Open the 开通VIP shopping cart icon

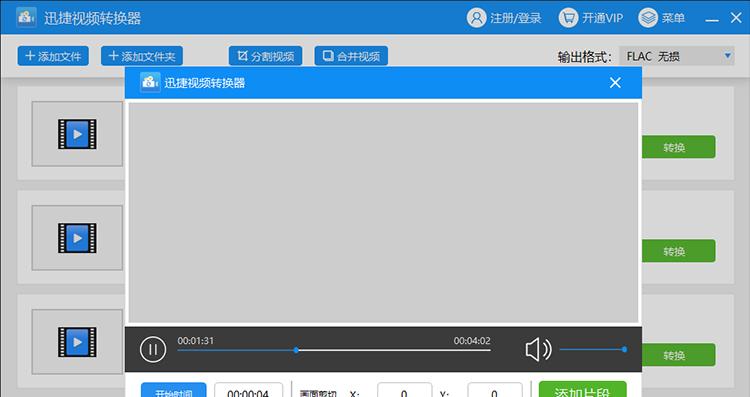click(x=568, y=18)
